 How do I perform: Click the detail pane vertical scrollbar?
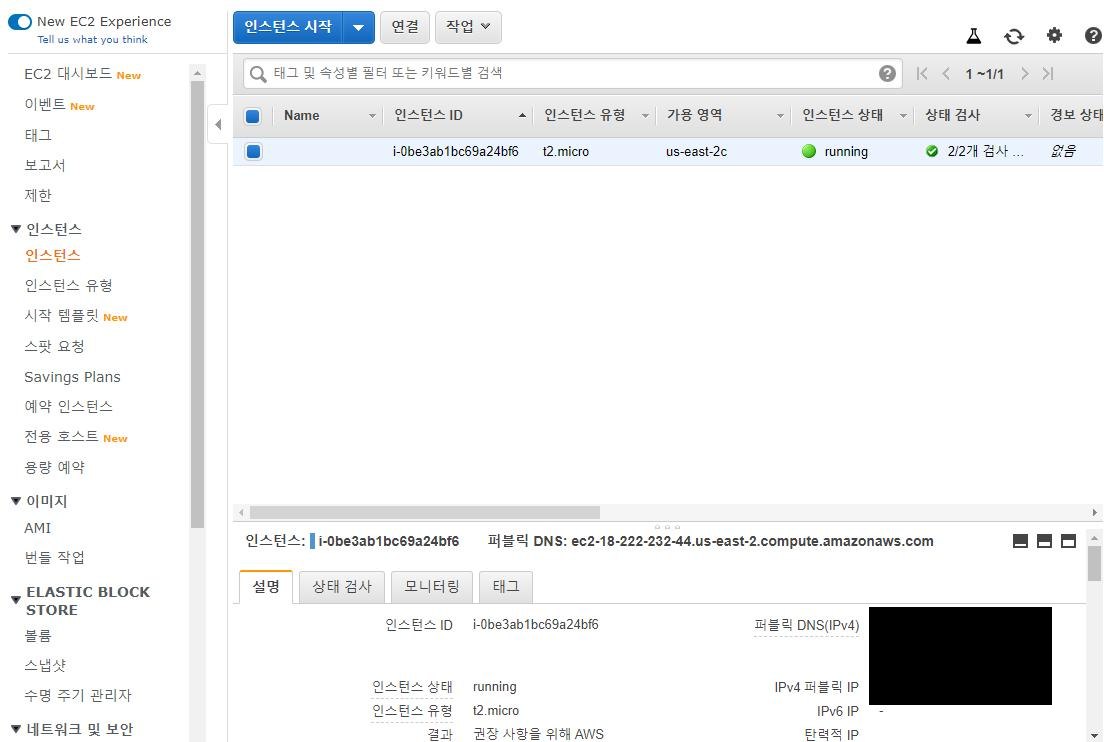1094,563
